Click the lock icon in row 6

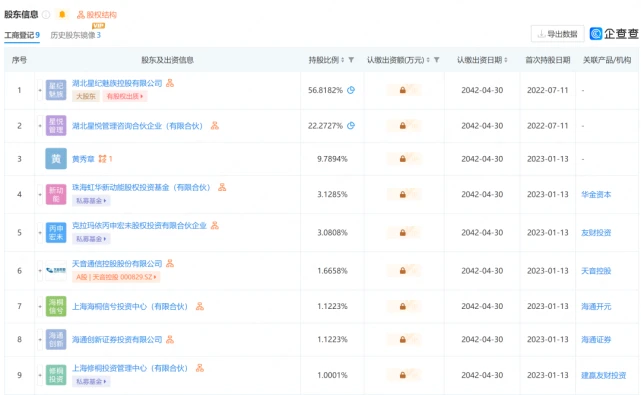[403, 270]
